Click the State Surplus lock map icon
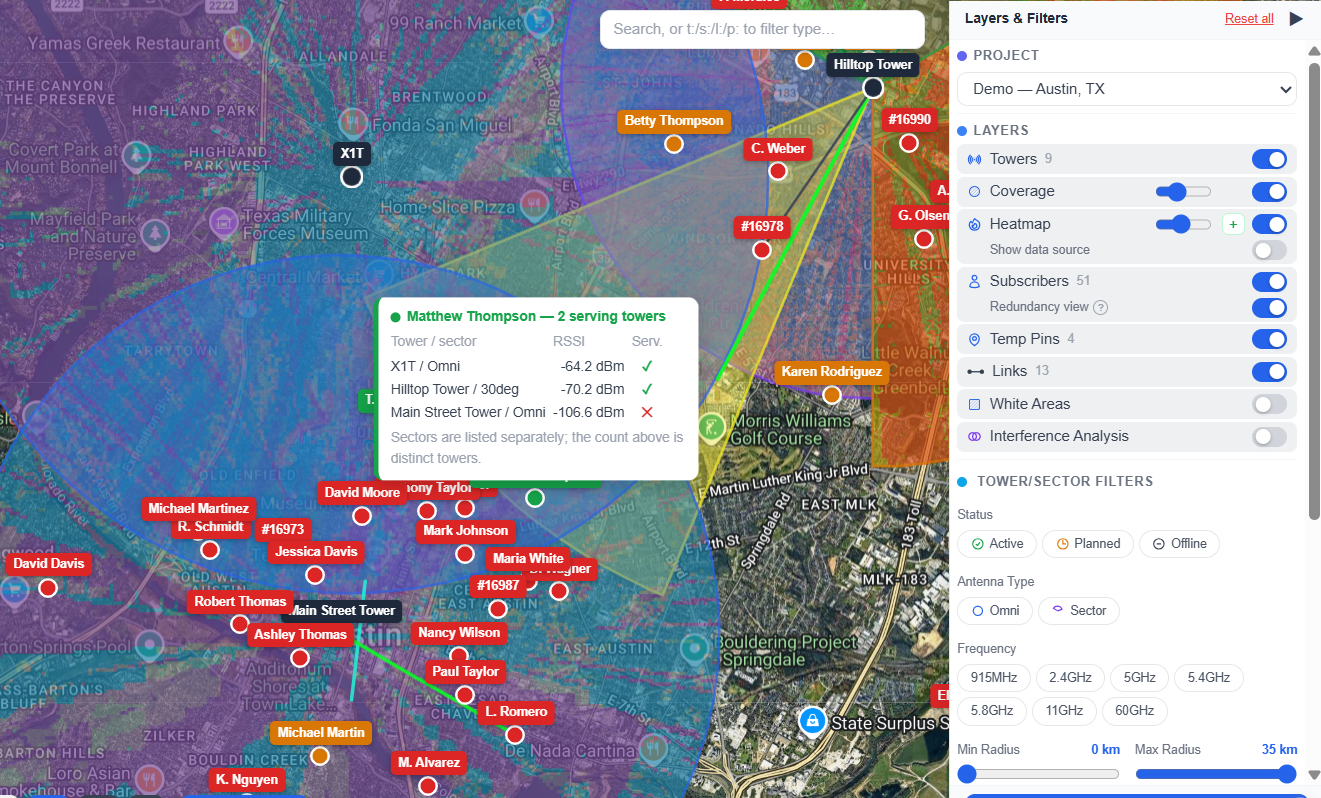 (x=812, y=720)
